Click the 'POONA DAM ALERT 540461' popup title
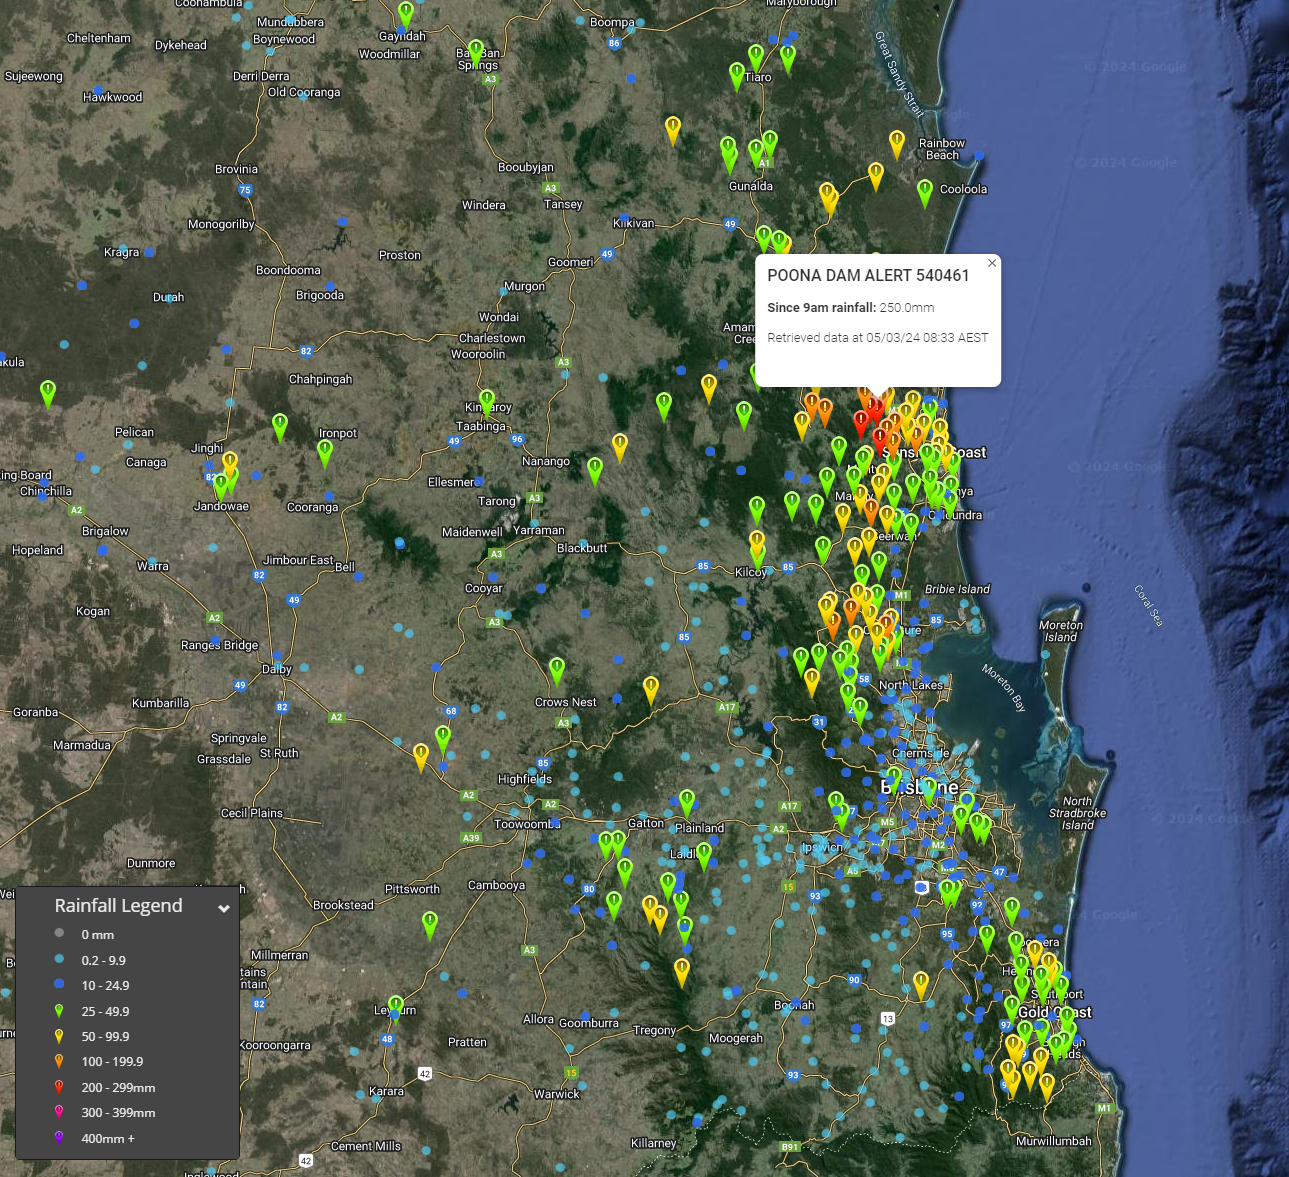1289x1177 pixels. [868, 276]
